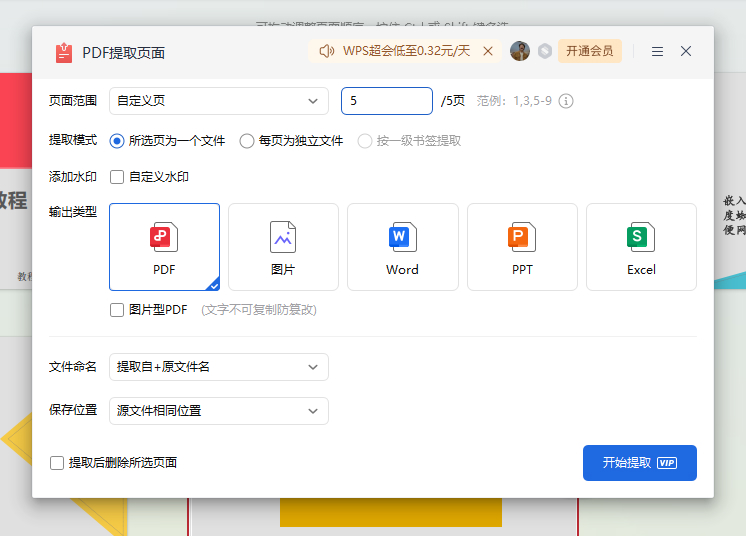Viewport: 746px width, 536px height.
Task: Choose Word output type card
Action: click(403, 247)
